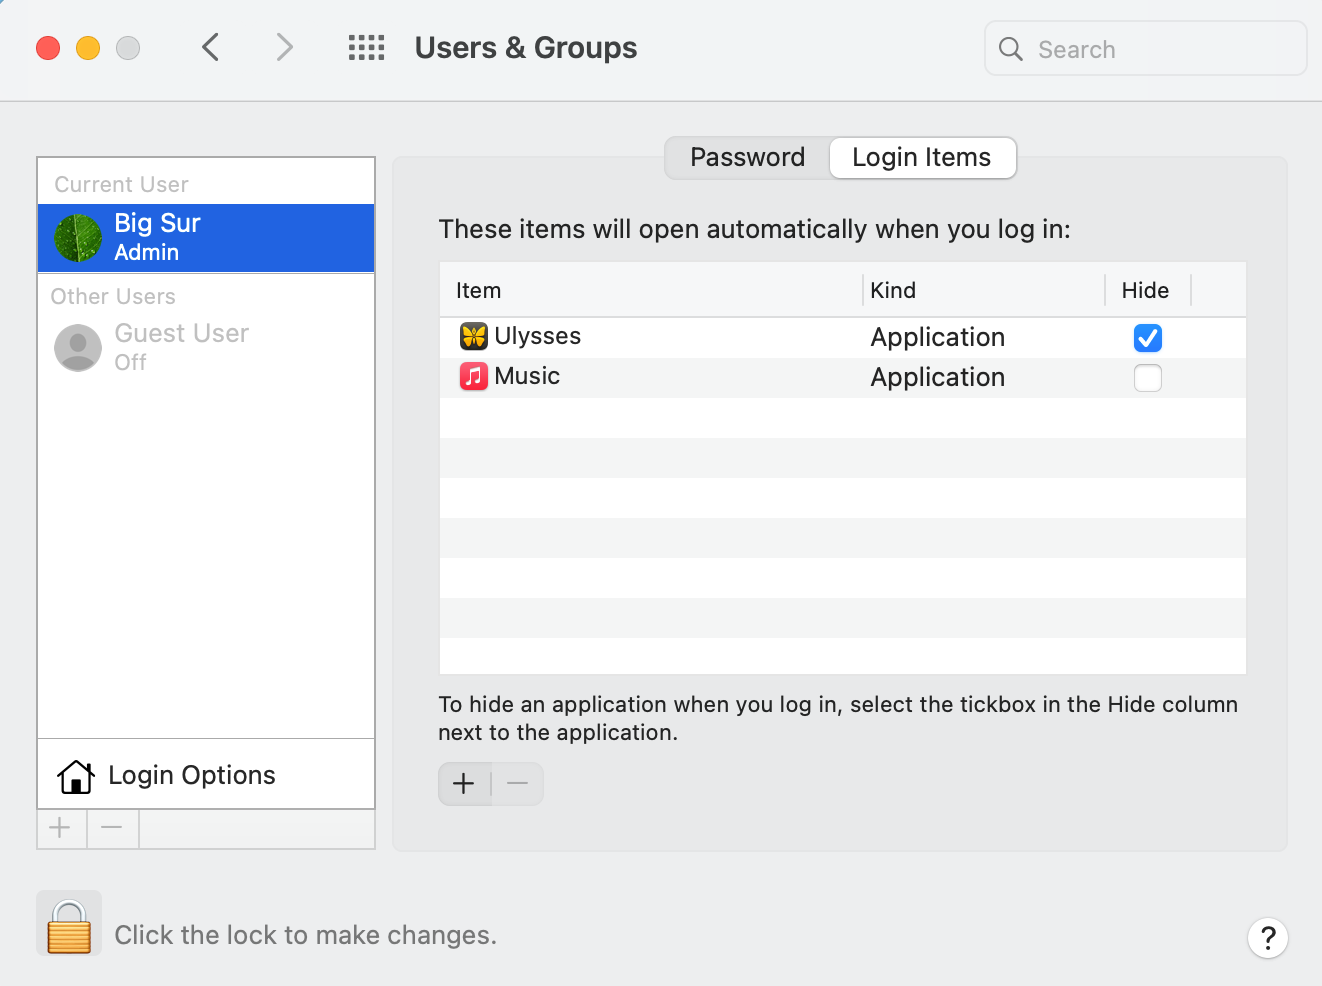The width and height of the screenshot is (1322, 986).
Task: Remove selected login item with minus
Action: (517, 784)
